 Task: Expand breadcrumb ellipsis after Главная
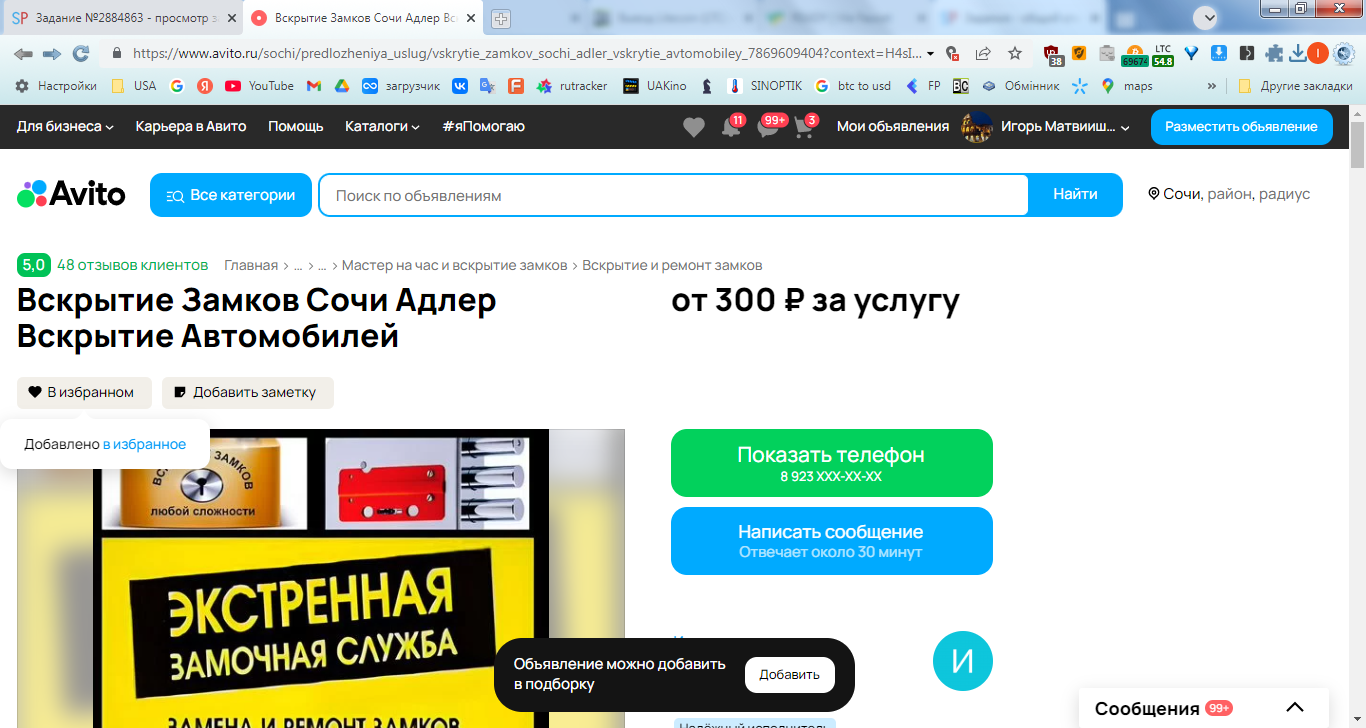(x=298, y=265)
